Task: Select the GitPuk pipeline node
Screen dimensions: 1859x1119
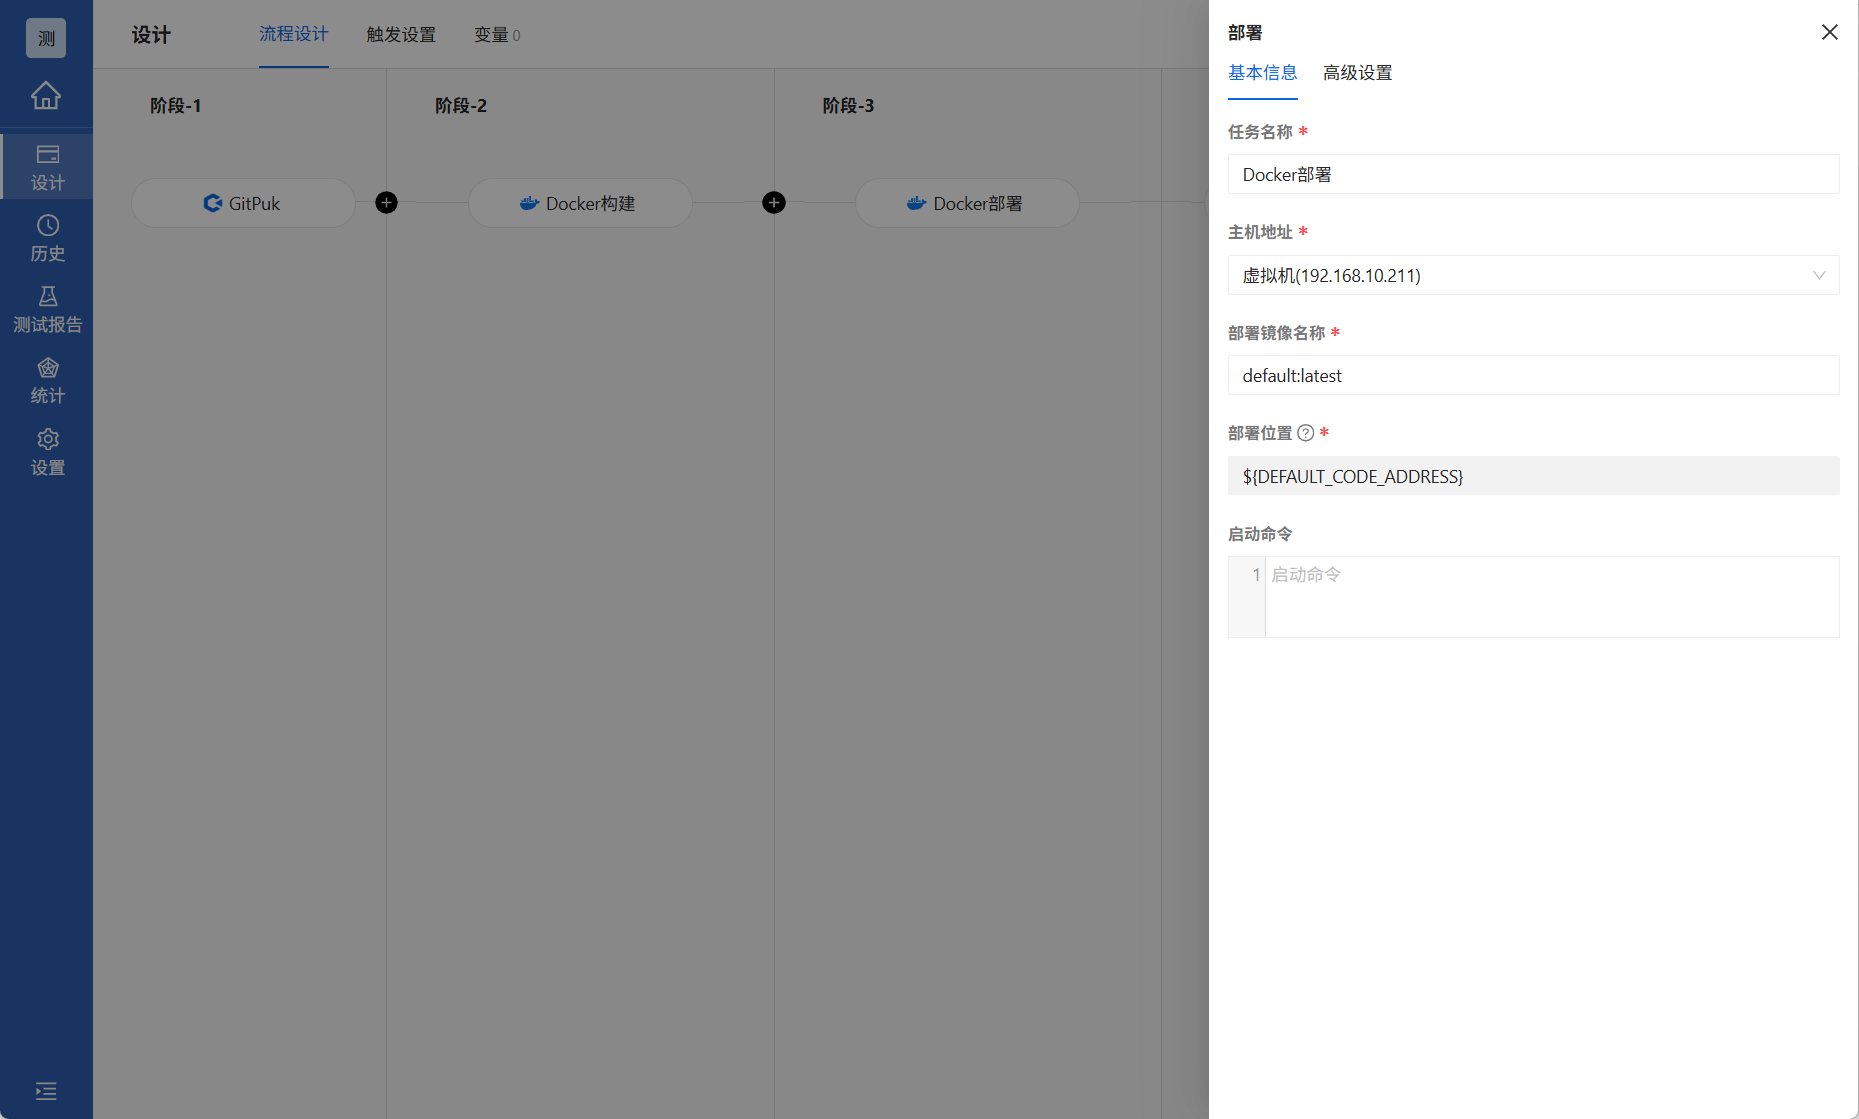Action: pyautogui.click(x=242, y=202)
